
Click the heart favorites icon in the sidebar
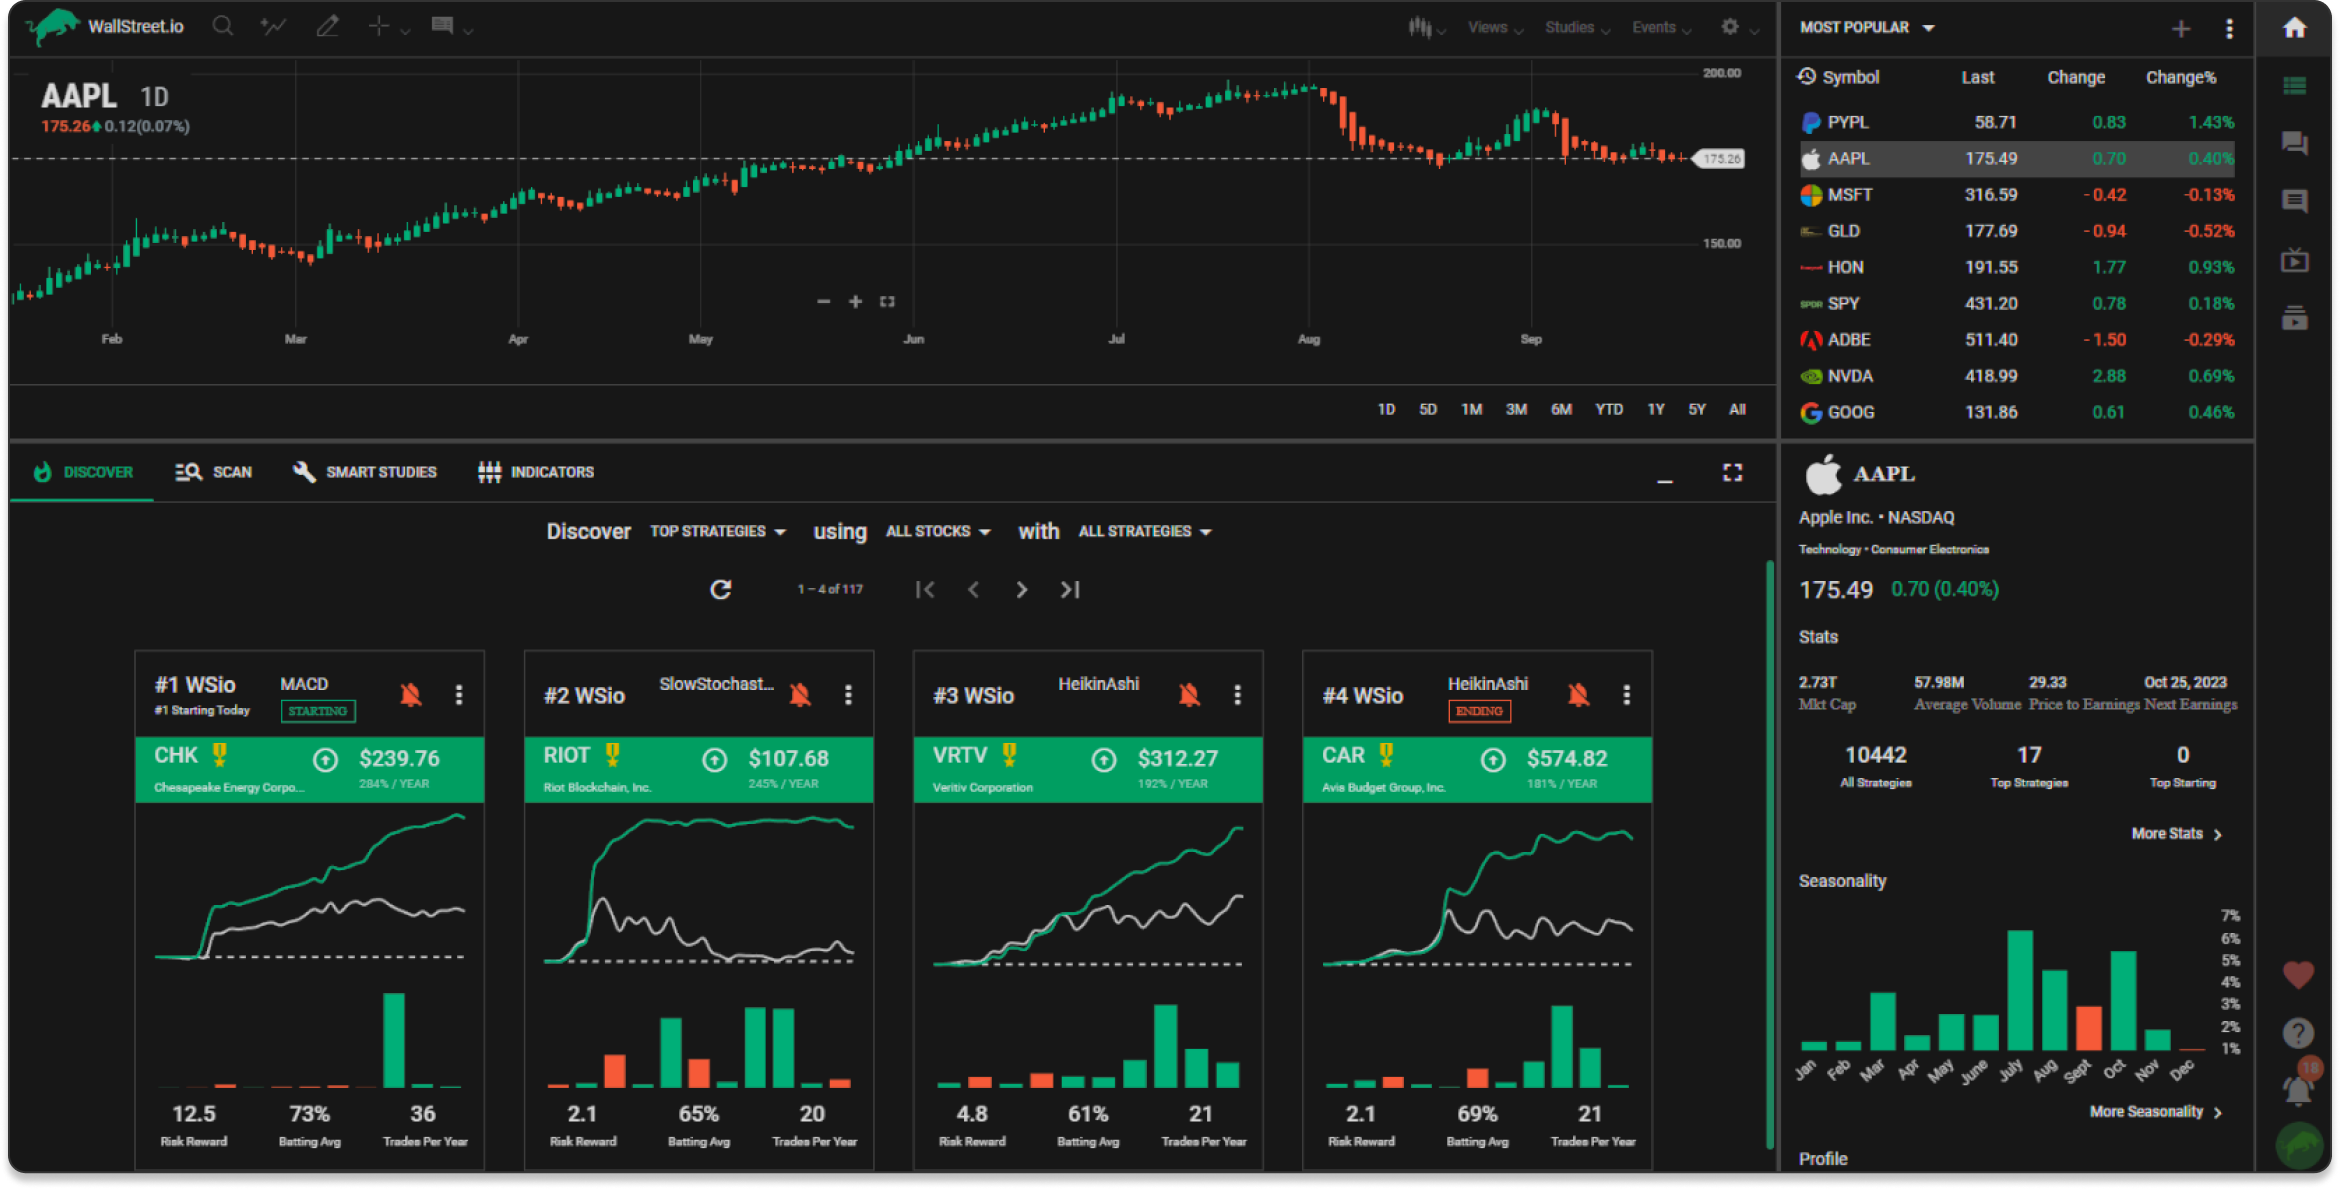(2298, 975)
